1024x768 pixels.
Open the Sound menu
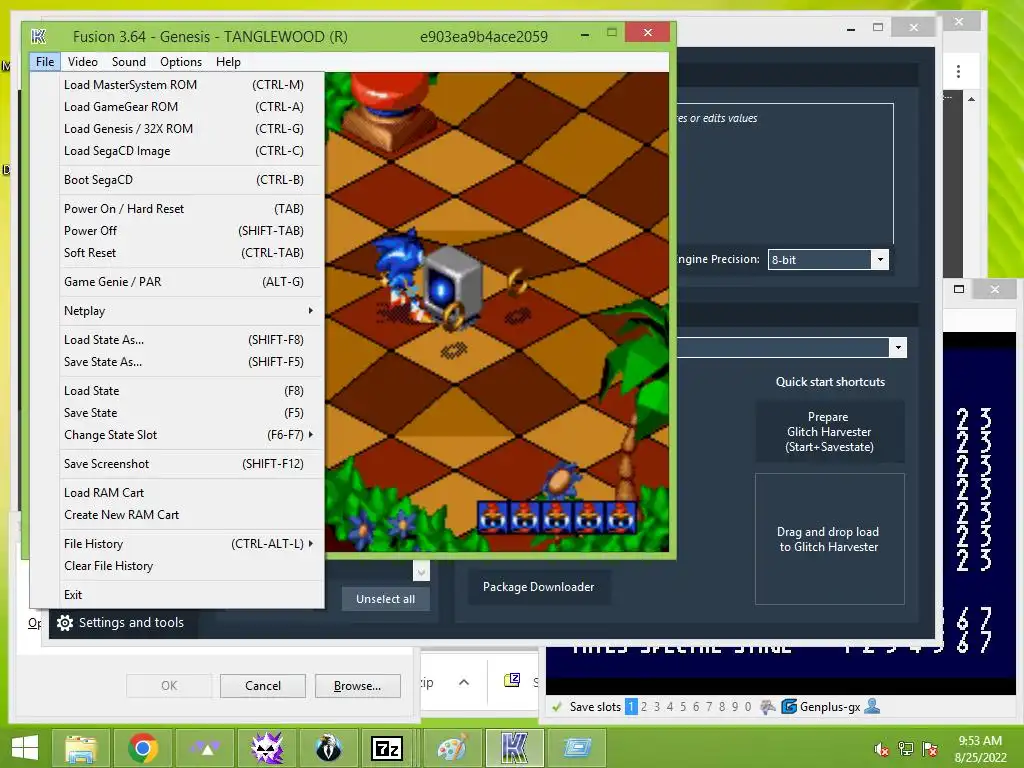click(129, 62)
